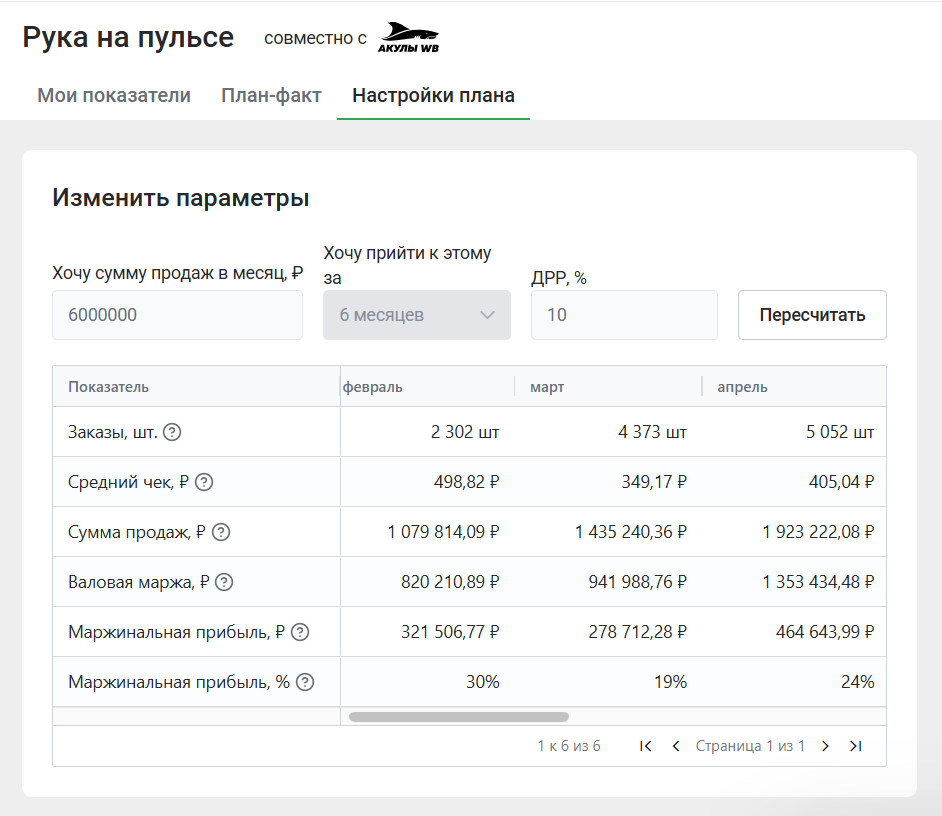The width and height of the screenshot is (942, 816).
Task: Select the Настройки плана tab
Action: point(432,95)
